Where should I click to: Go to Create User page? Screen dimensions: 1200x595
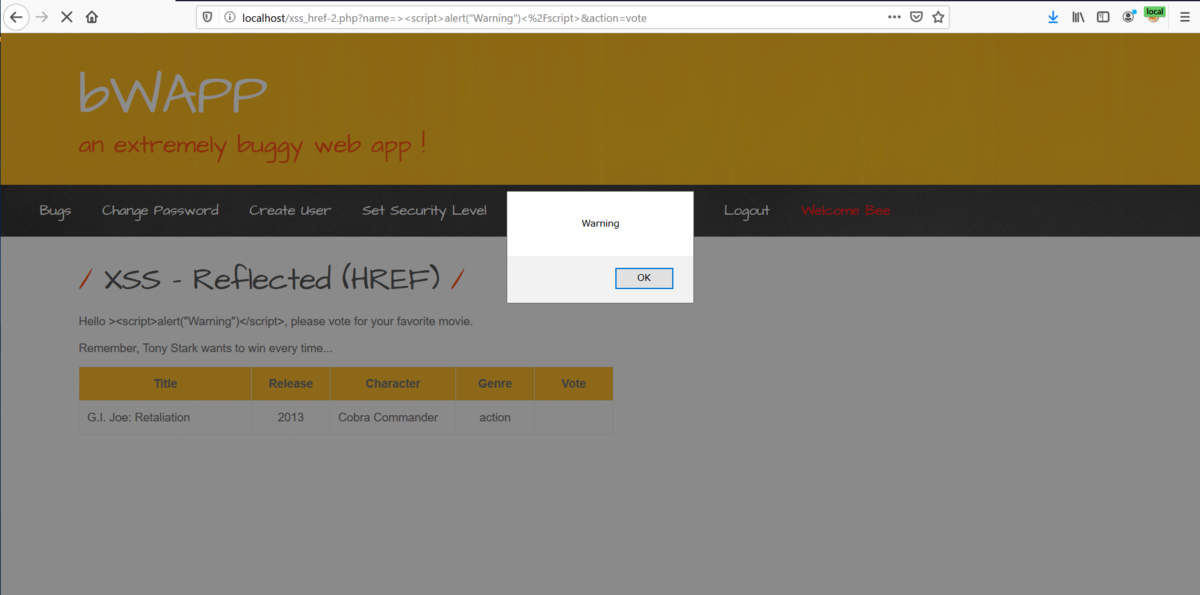(x=290, y=210)
